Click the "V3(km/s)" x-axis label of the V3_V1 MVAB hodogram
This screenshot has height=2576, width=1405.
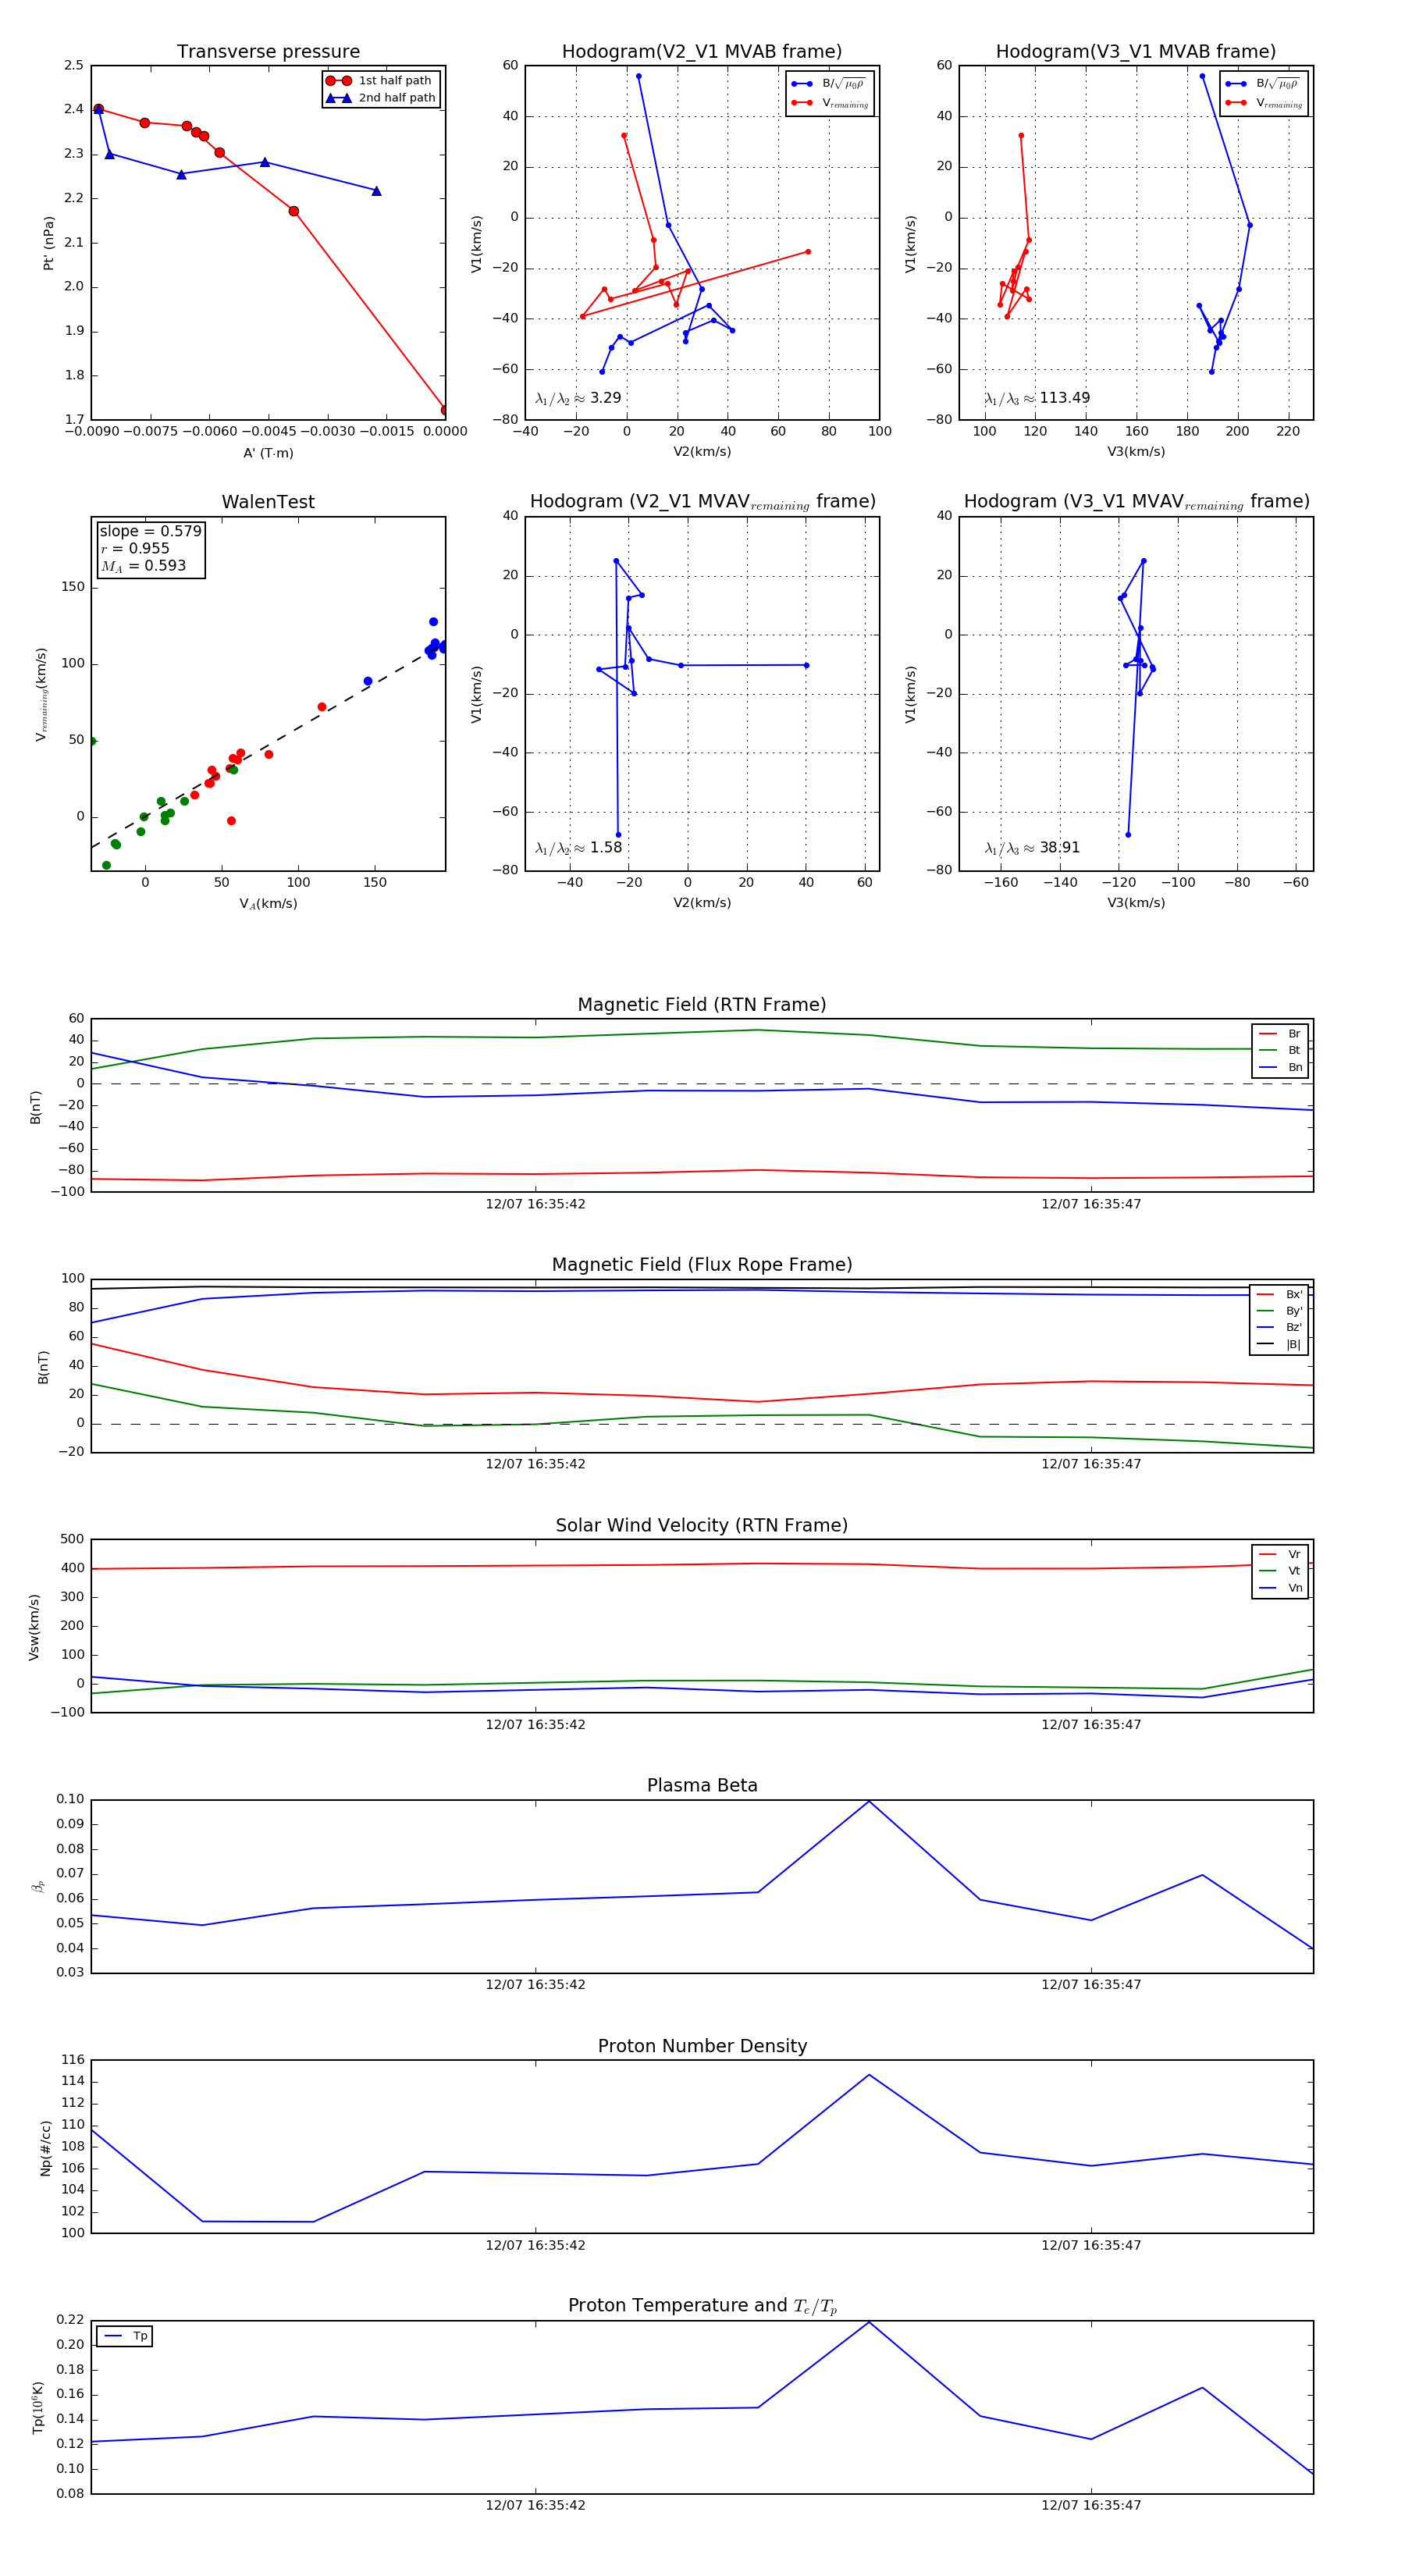[1136, 452]
